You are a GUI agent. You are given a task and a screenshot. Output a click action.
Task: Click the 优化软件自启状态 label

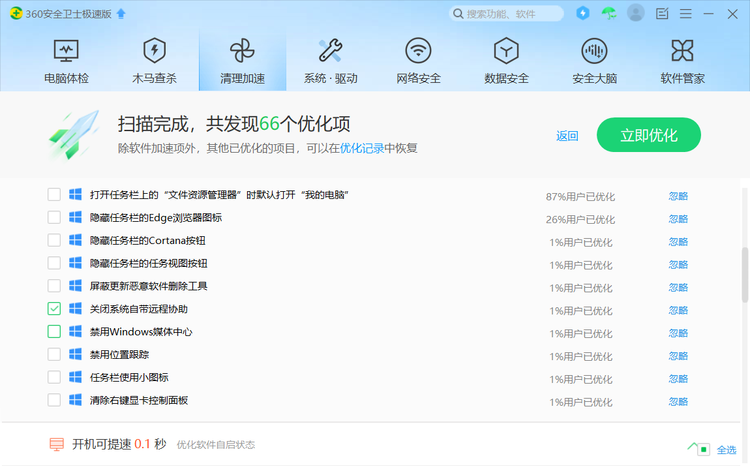[216, 445]
